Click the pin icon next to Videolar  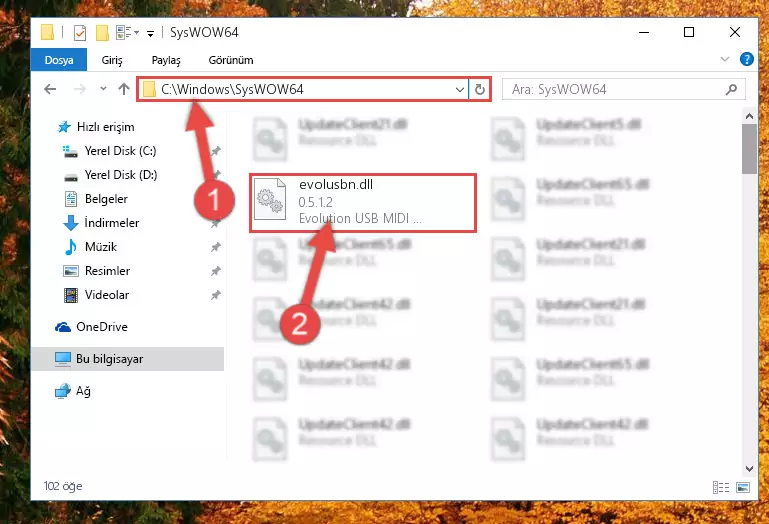click(x=215, y=295)
